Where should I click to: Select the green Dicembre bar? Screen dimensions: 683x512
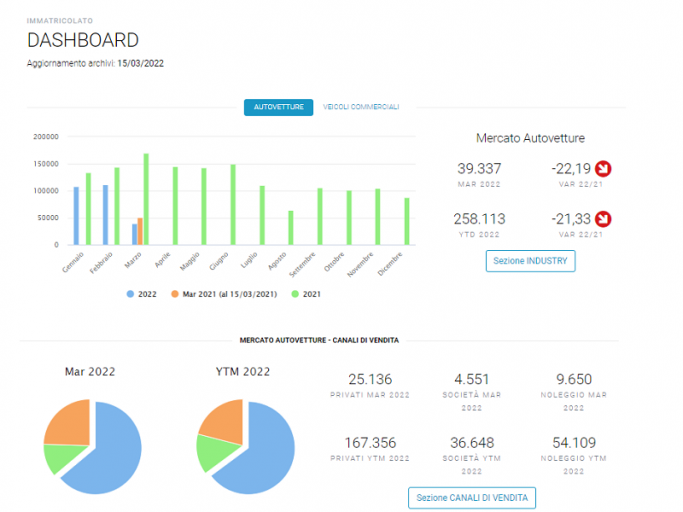point(407,221)
